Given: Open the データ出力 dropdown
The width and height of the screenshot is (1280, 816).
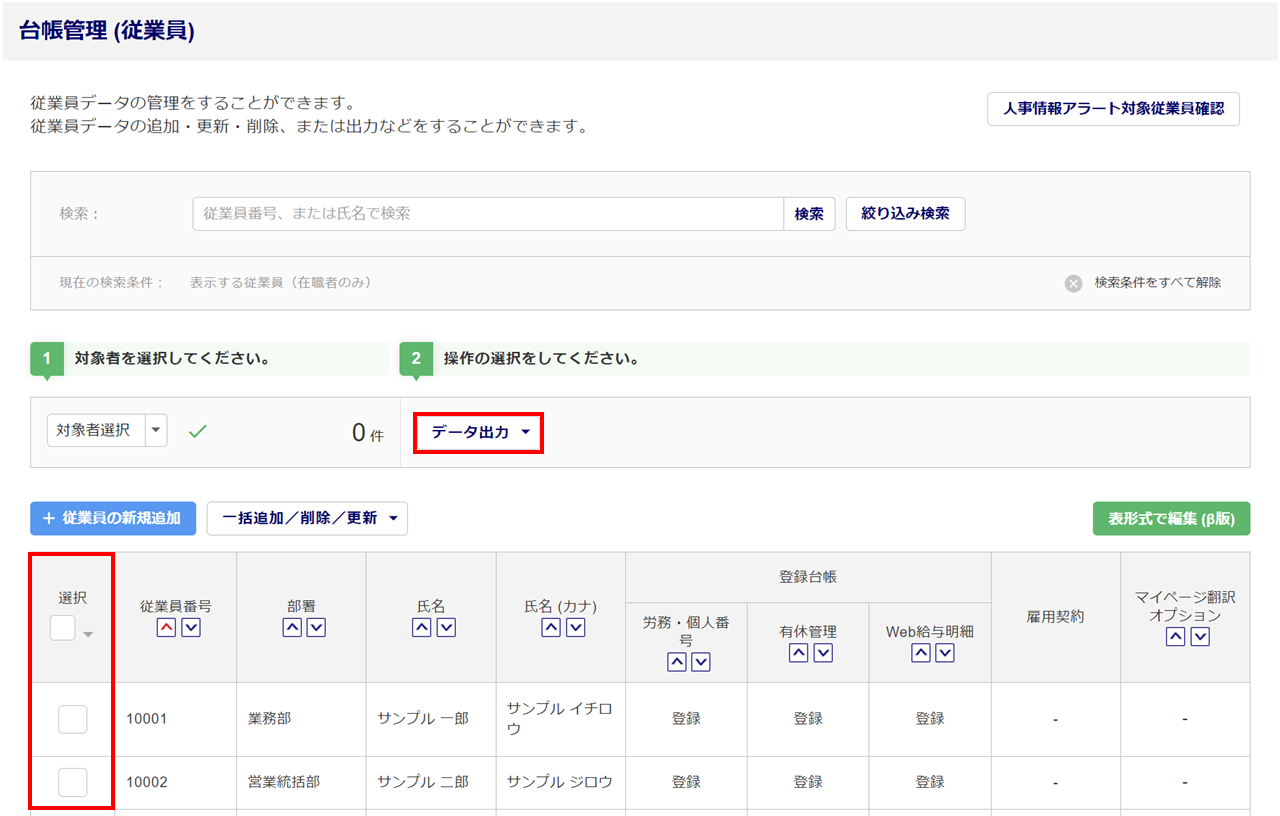Looking at the screenshot, I should (x=479, y=432).
